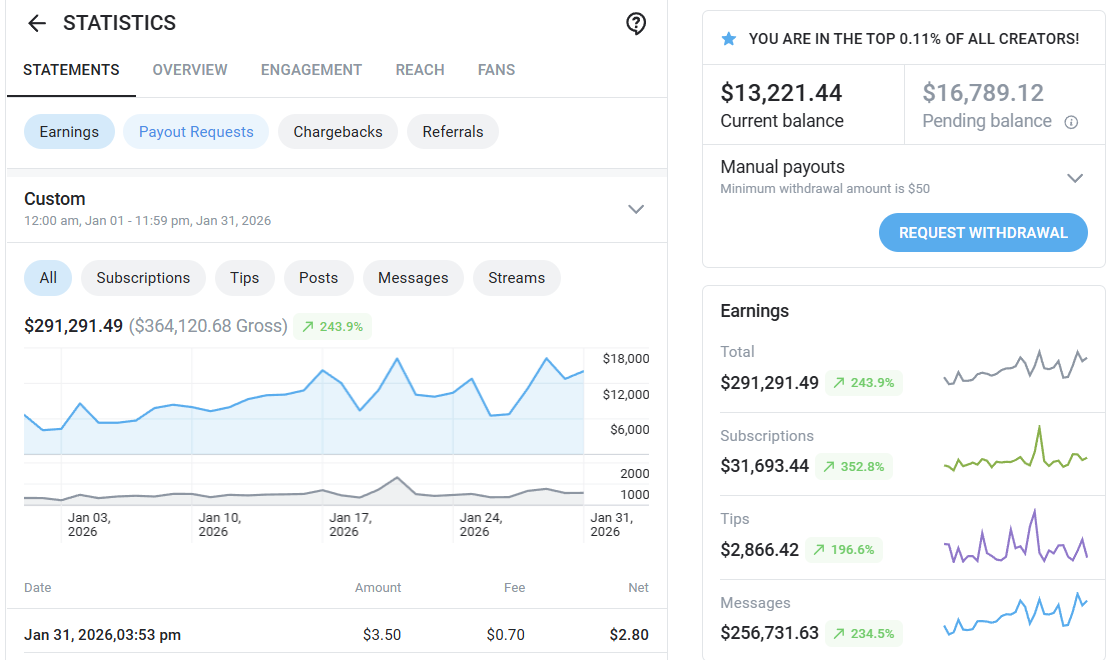This screenshot has height=660, width=1108.
Task: Click the Jan 31, 2026, 03:53 pm transaction row
Action: pyautogui.click(x=336, y=635)
